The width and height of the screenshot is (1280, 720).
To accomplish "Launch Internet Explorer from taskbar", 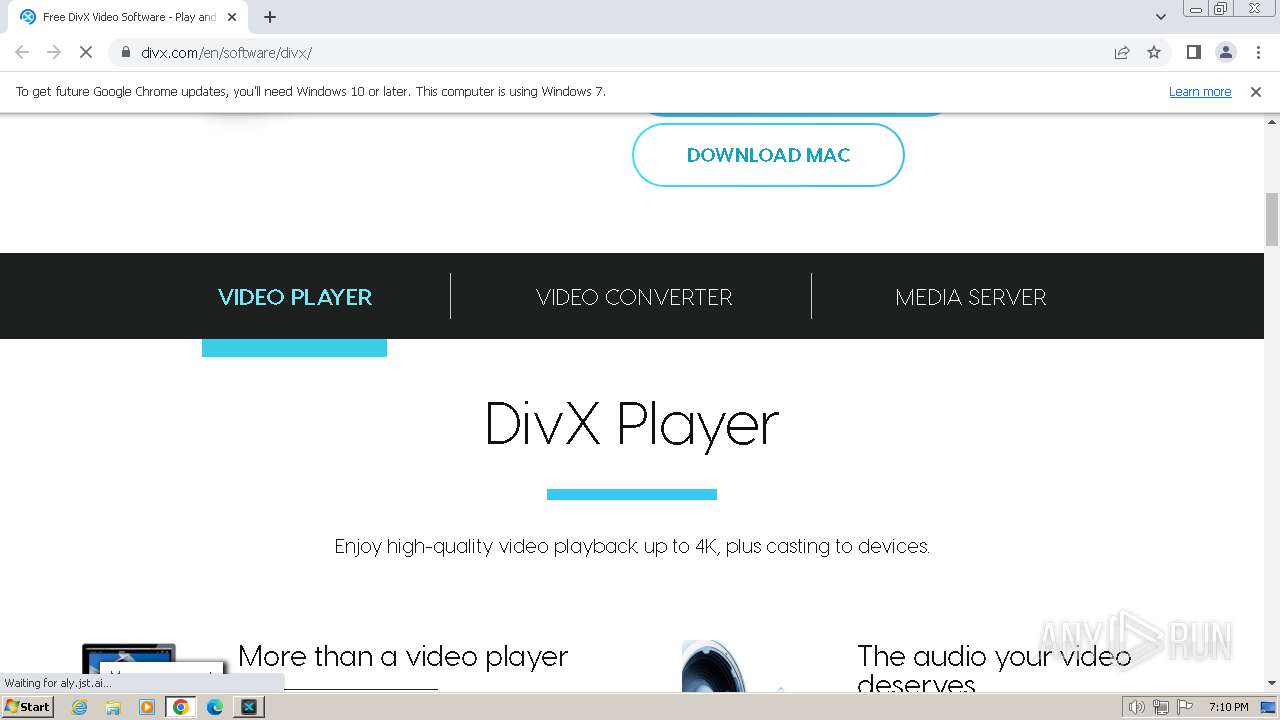I will [80, 707].
